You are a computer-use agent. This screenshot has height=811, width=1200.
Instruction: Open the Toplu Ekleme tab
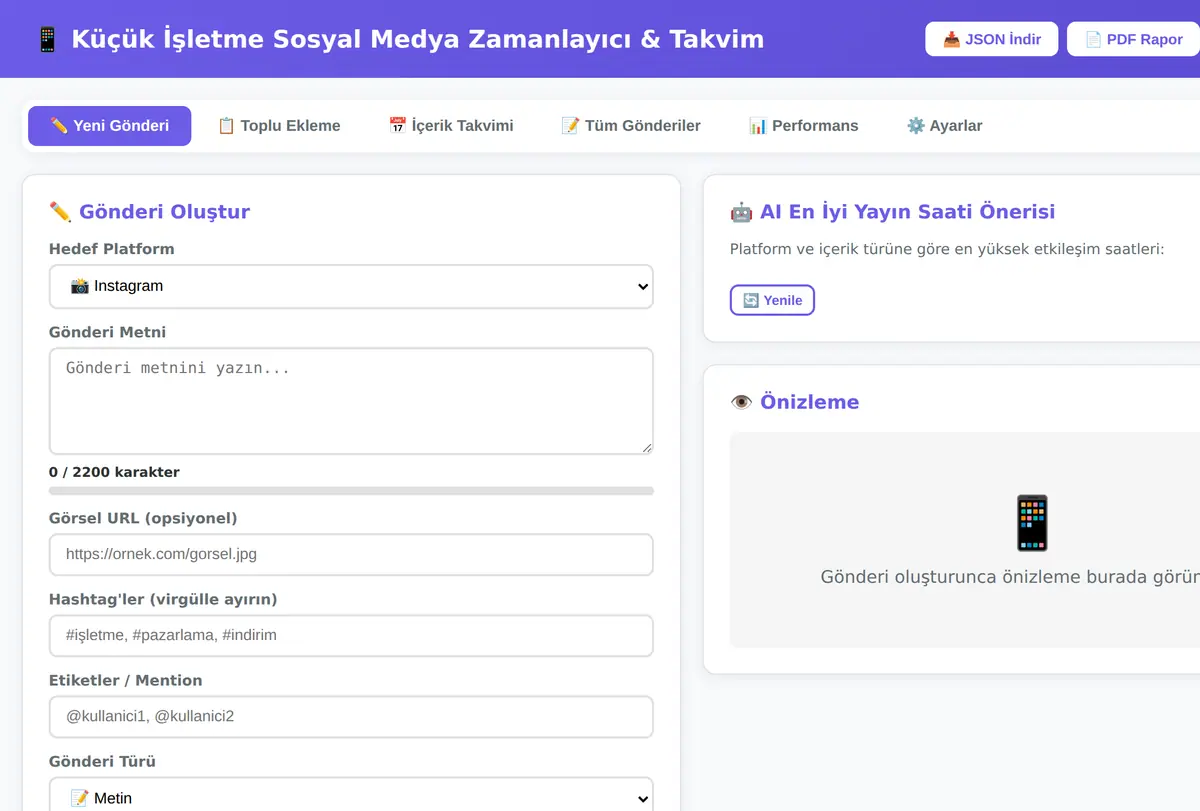[279, 126]
